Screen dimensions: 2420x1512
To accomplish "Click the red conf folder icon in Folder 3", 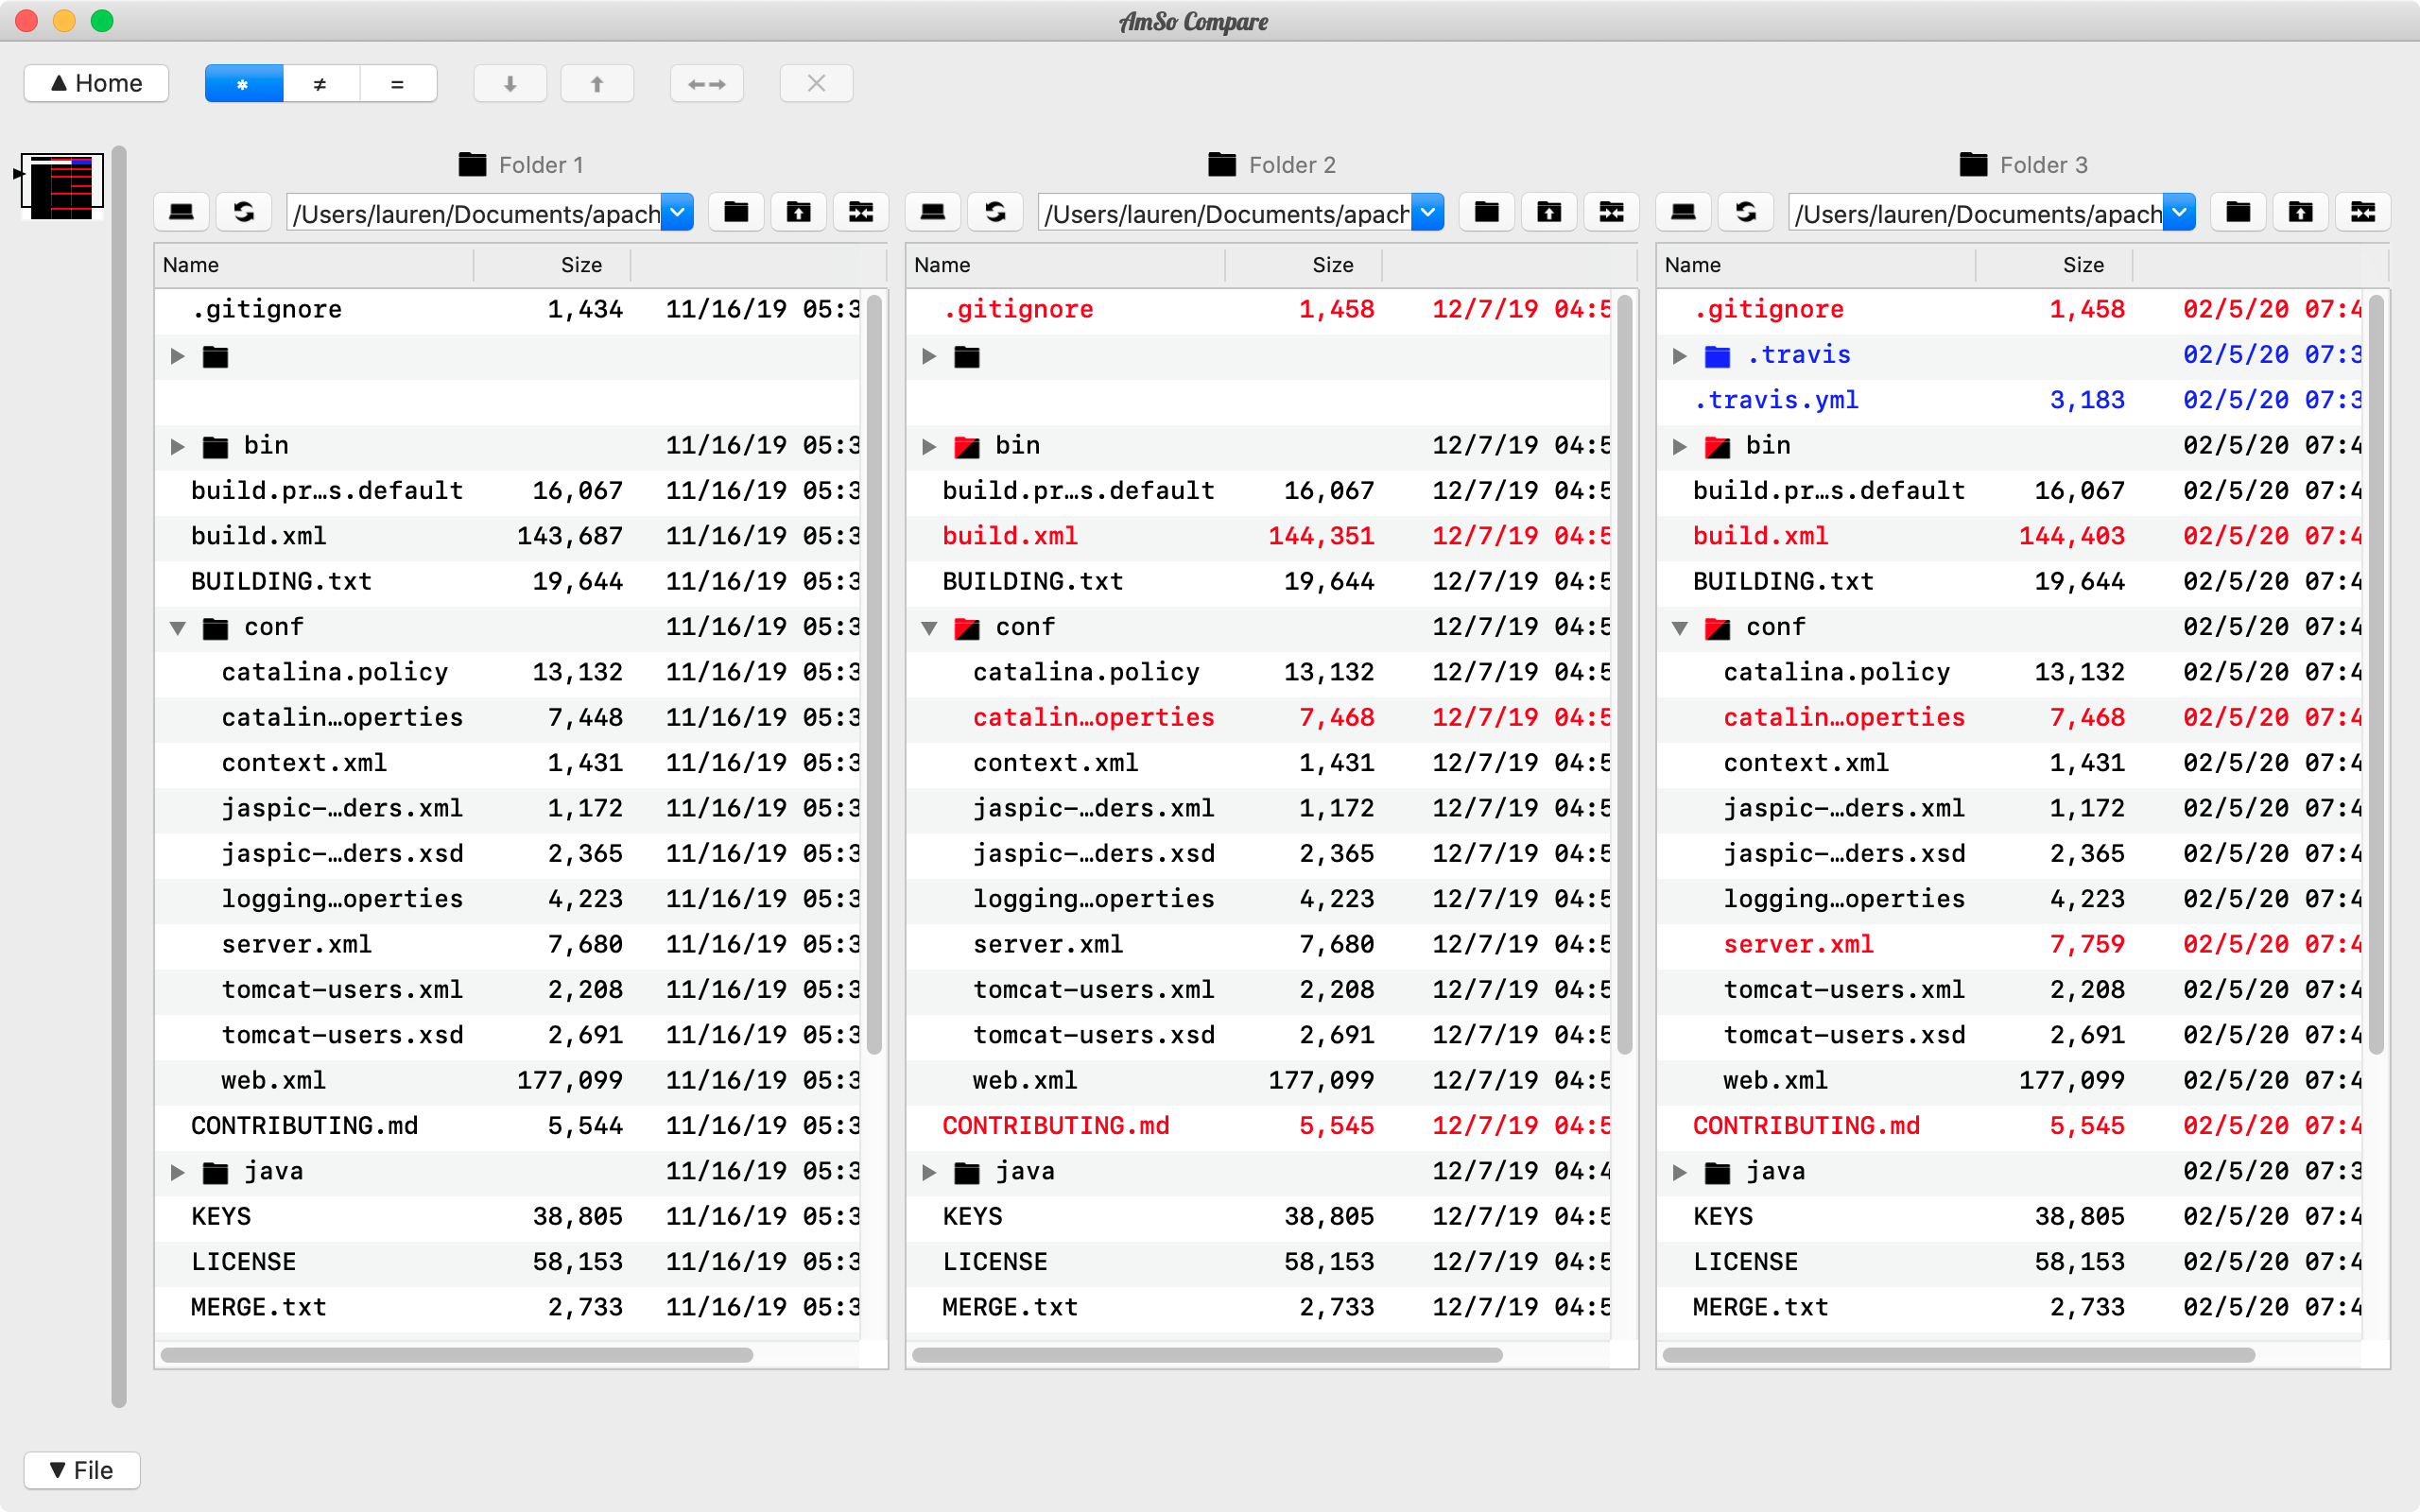I will pos(1718,628).
